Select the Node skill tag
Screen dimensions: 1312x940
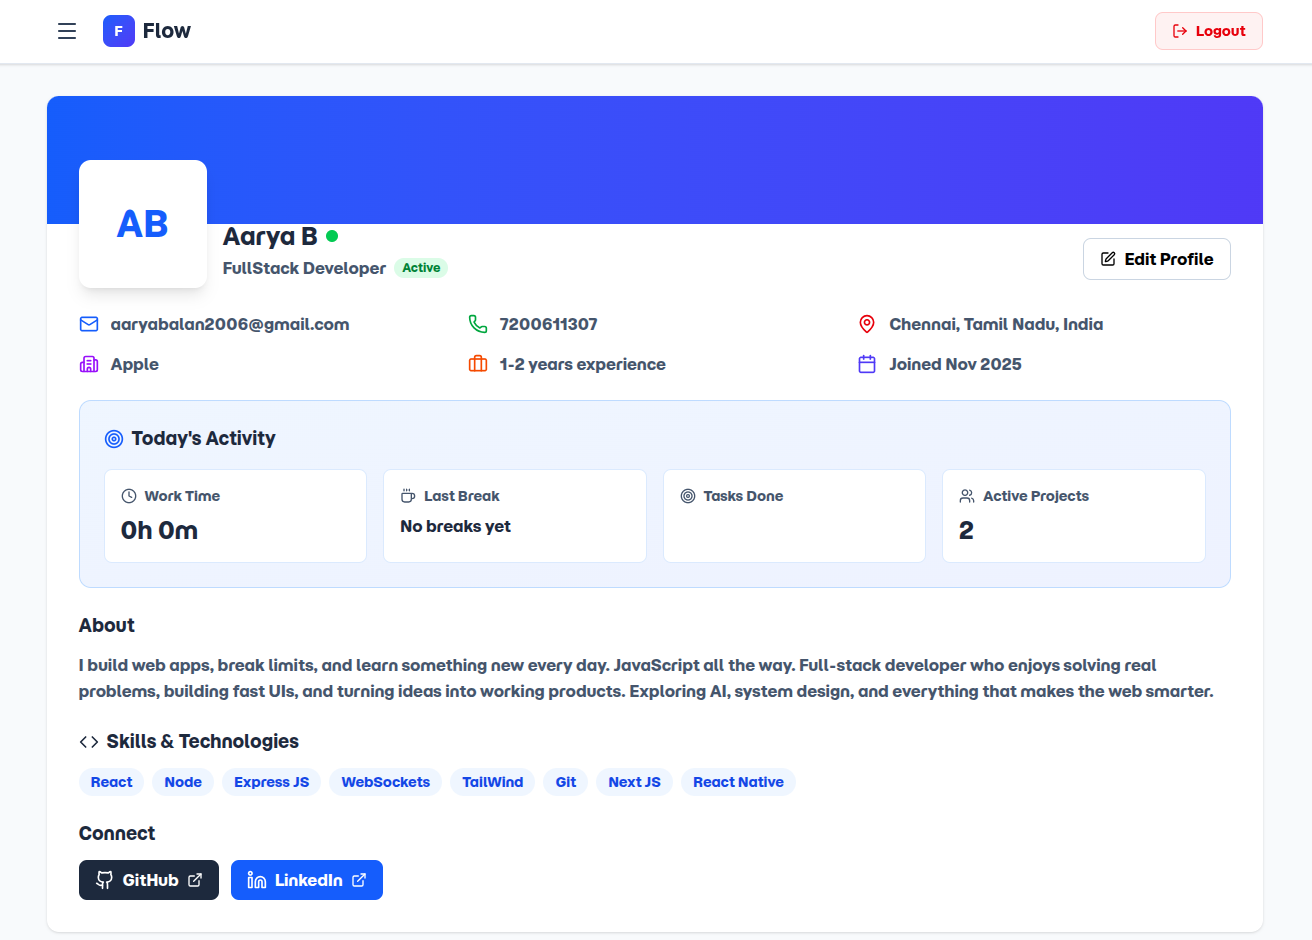tap(183, 782)
